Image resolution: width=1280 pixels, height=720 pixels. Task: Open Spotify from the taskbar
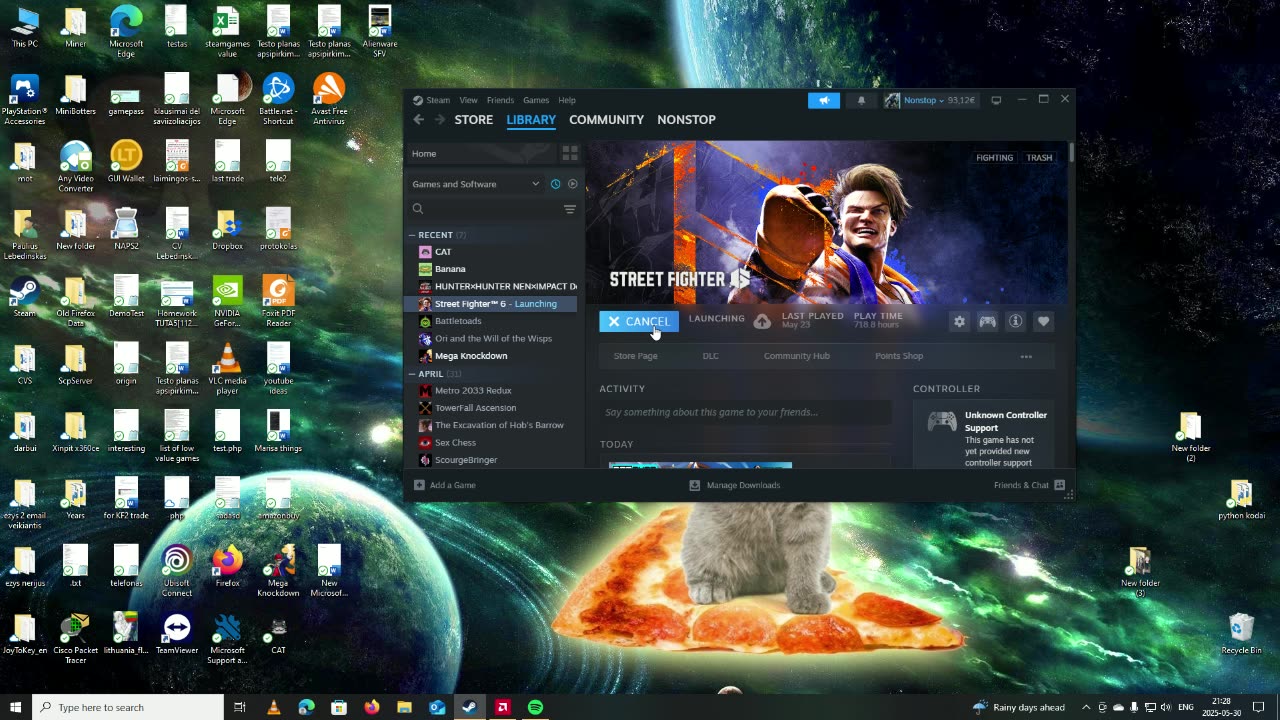point(535,707)
